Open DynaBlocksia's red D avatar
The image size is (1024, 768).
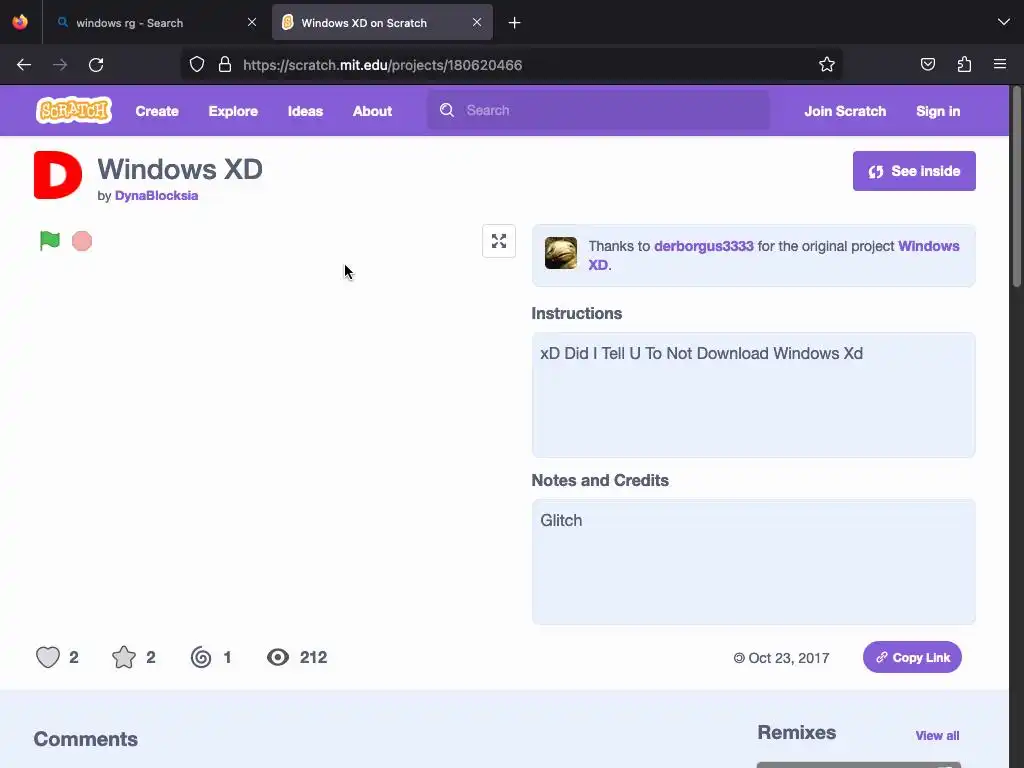click(x=58, y=175)
